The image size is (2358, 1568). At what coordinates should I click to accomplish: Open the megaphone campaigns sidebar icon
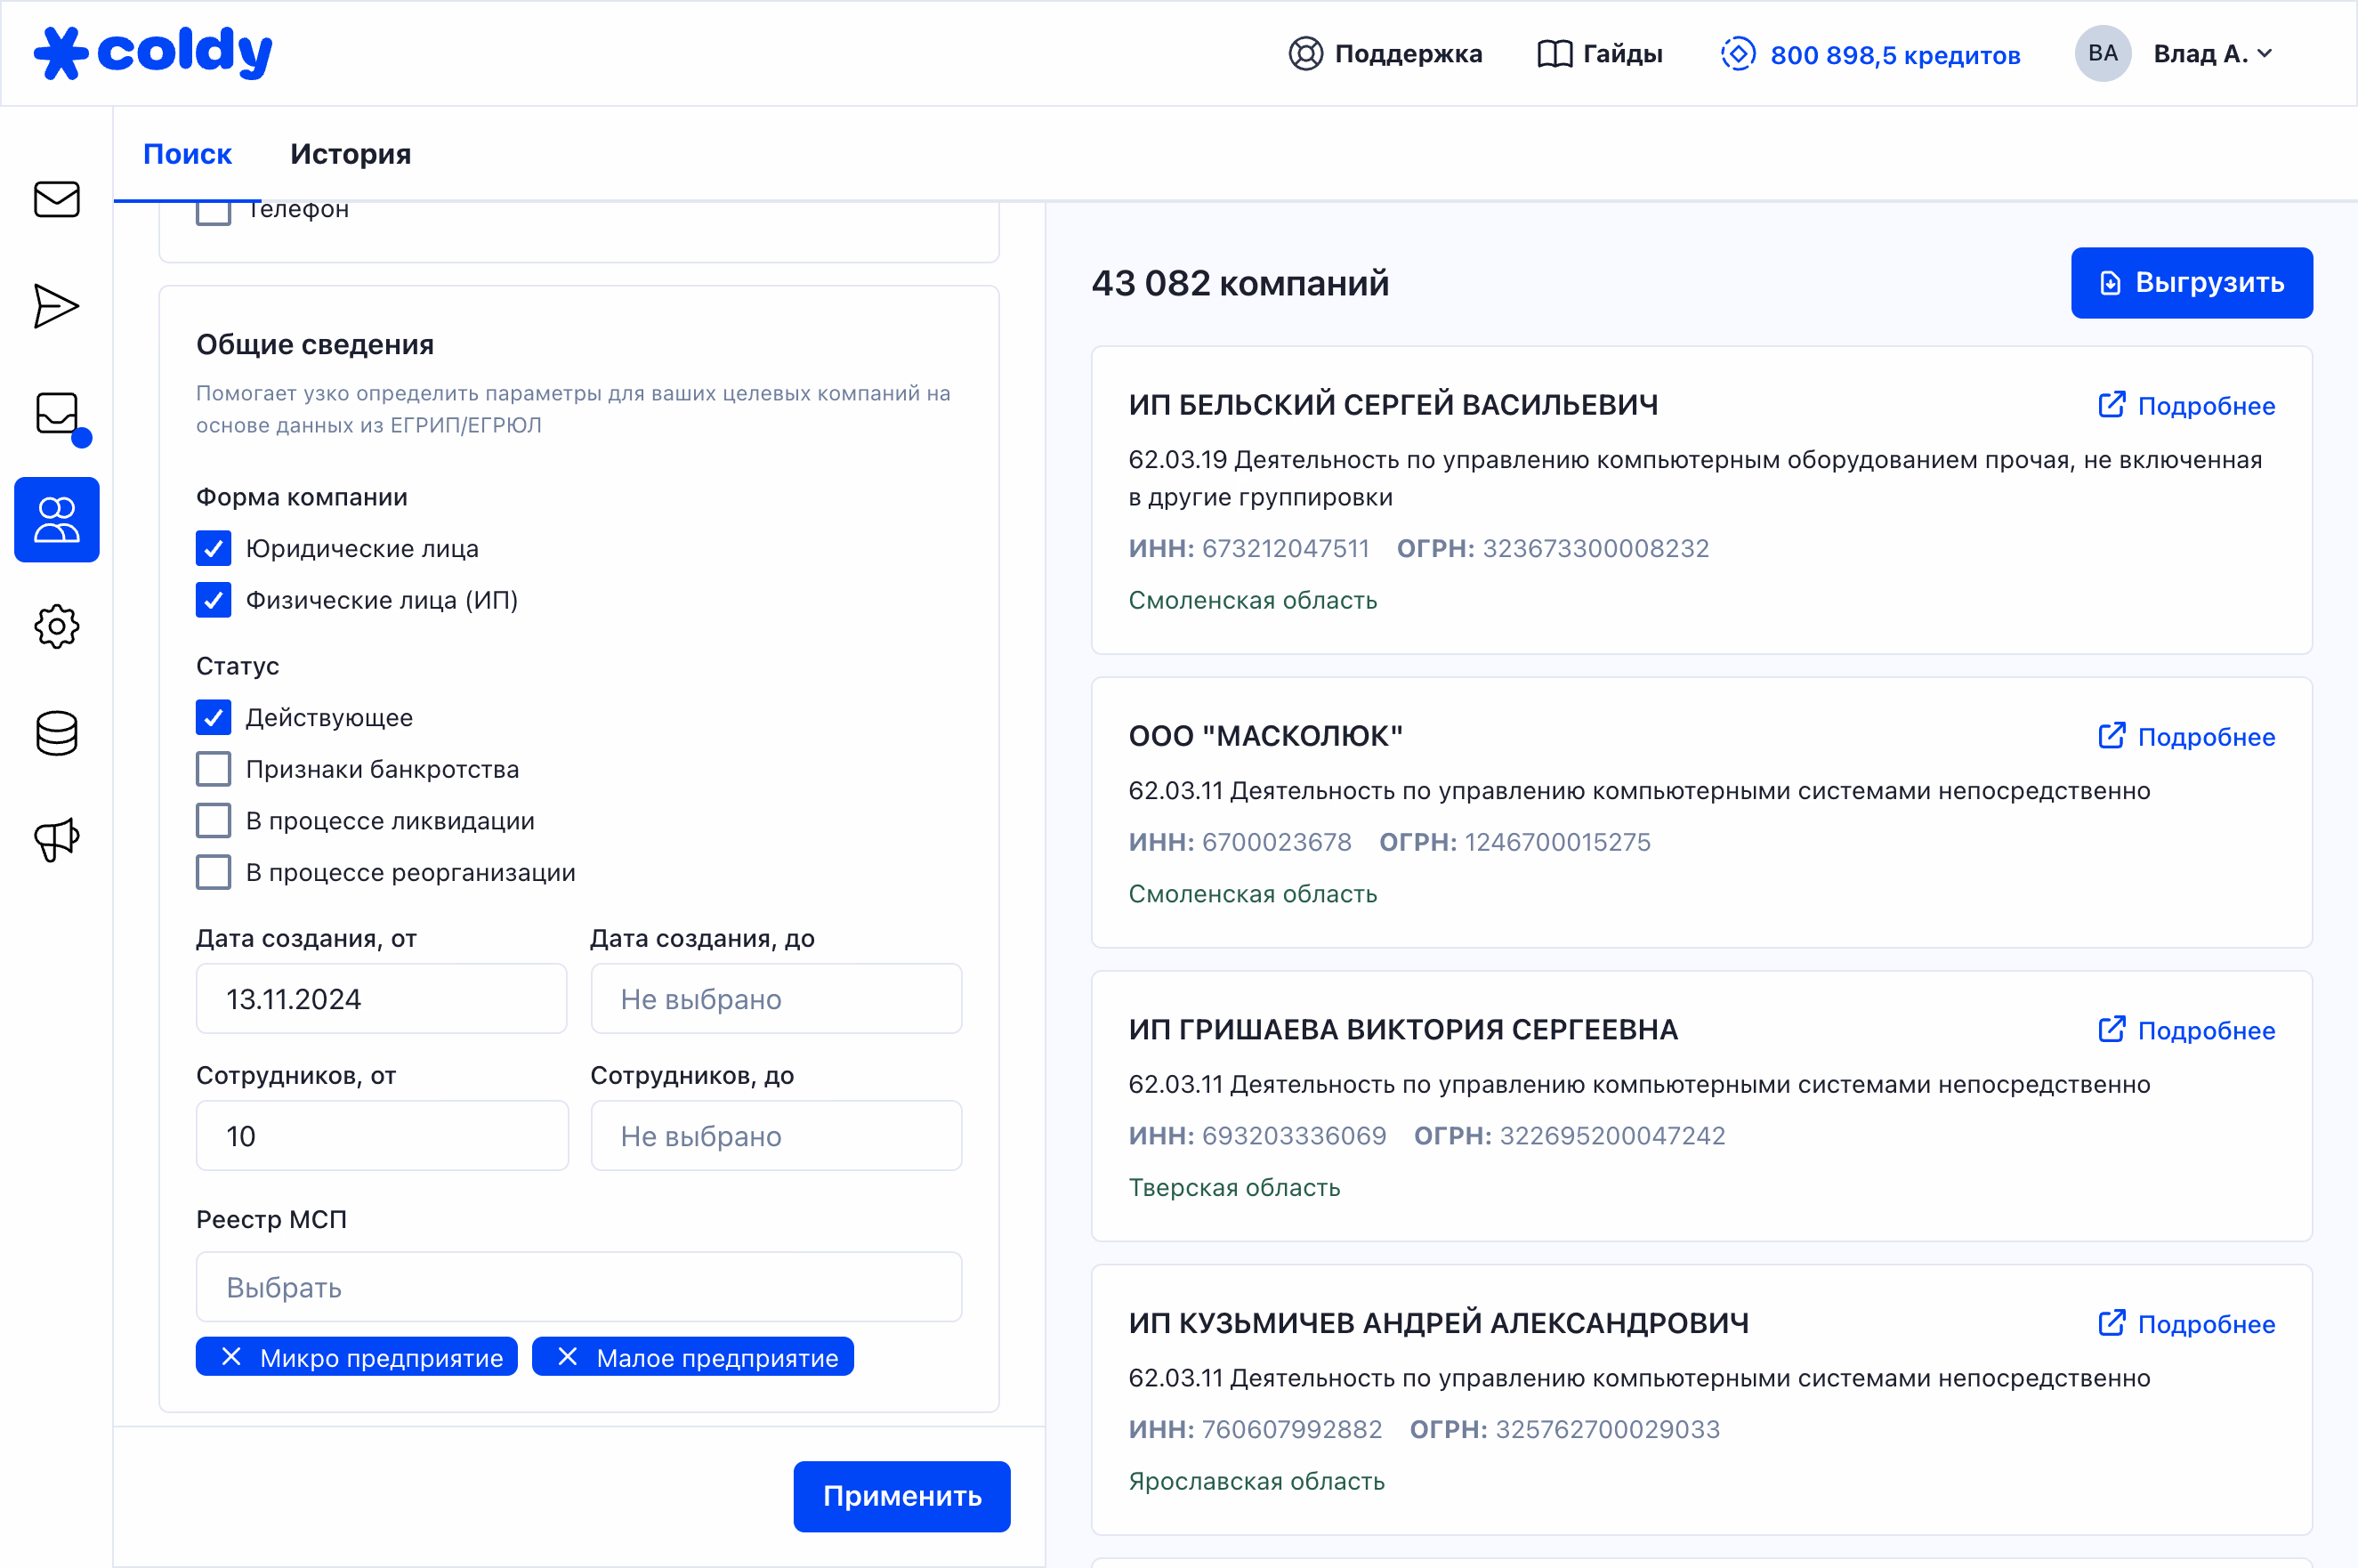[56, 839]
